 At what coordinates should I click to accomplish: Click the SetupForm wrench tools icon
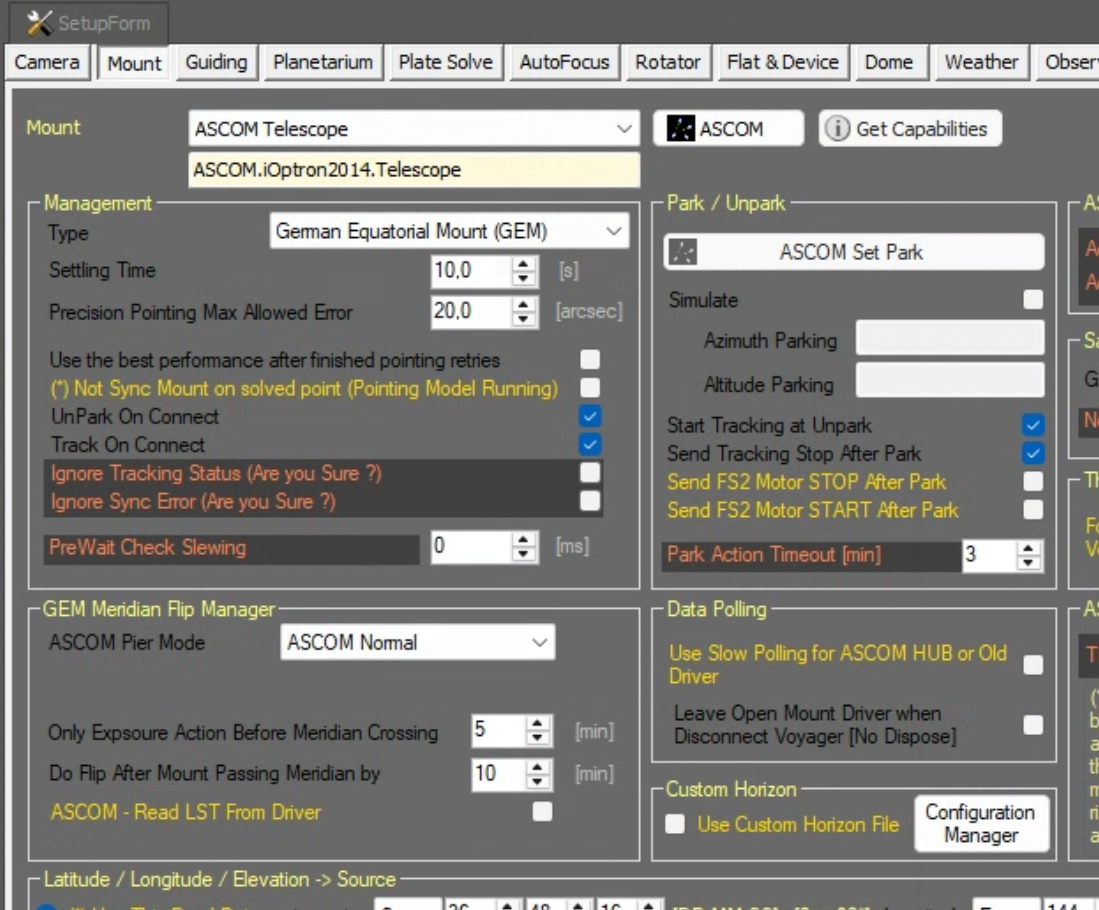tap(39, 21)
